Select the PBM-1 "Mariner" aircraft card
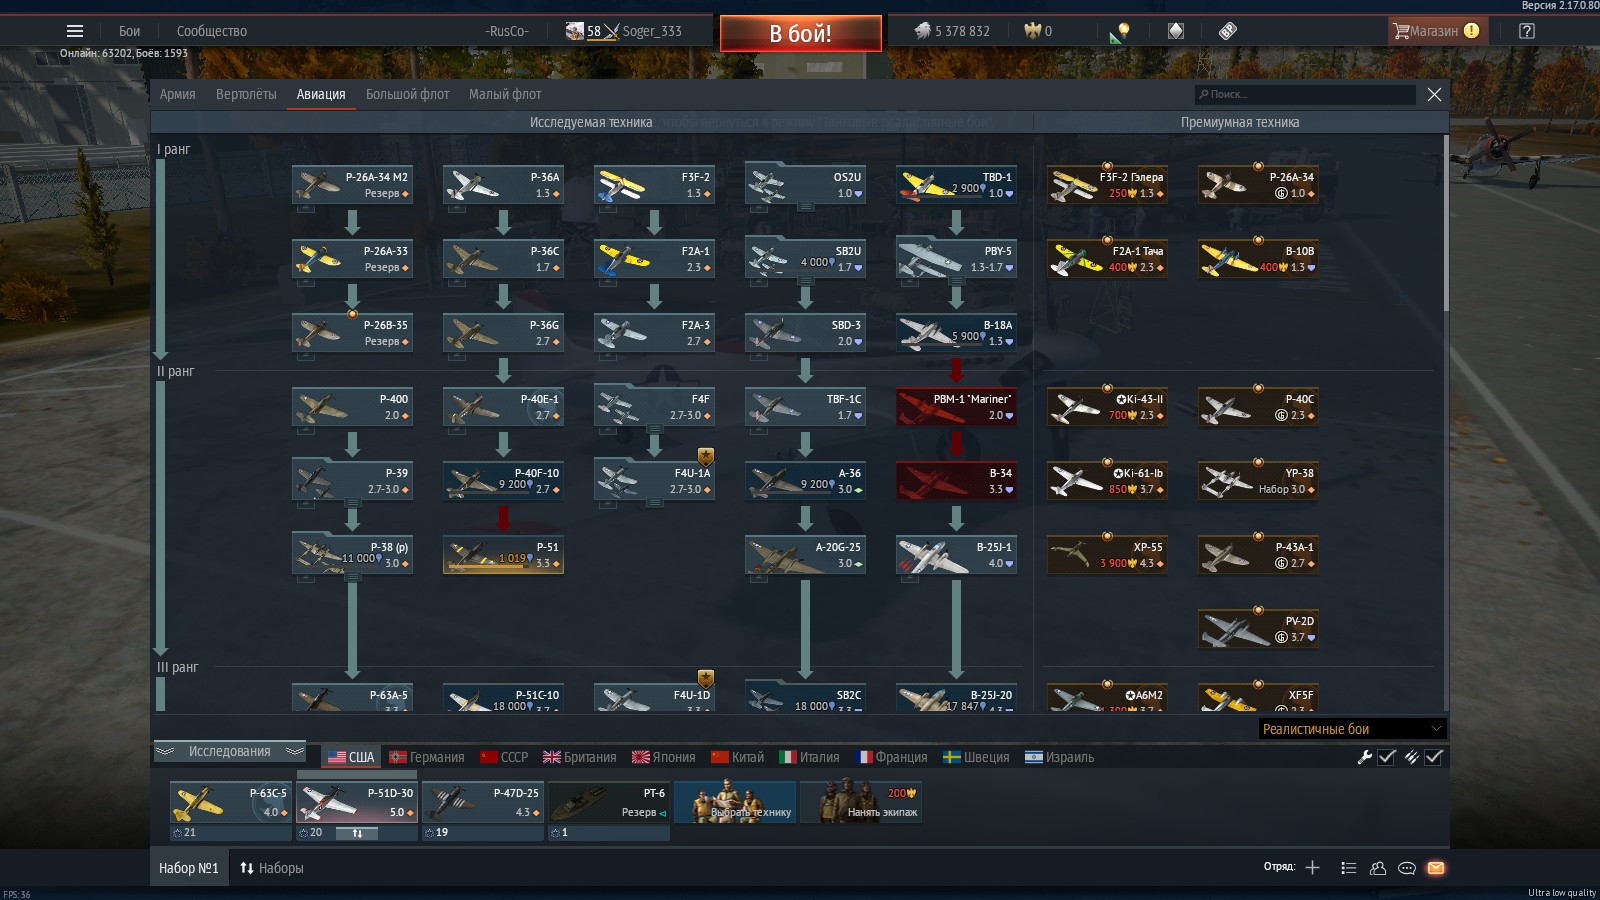The image size is (1600, 900). pos(956,407)
